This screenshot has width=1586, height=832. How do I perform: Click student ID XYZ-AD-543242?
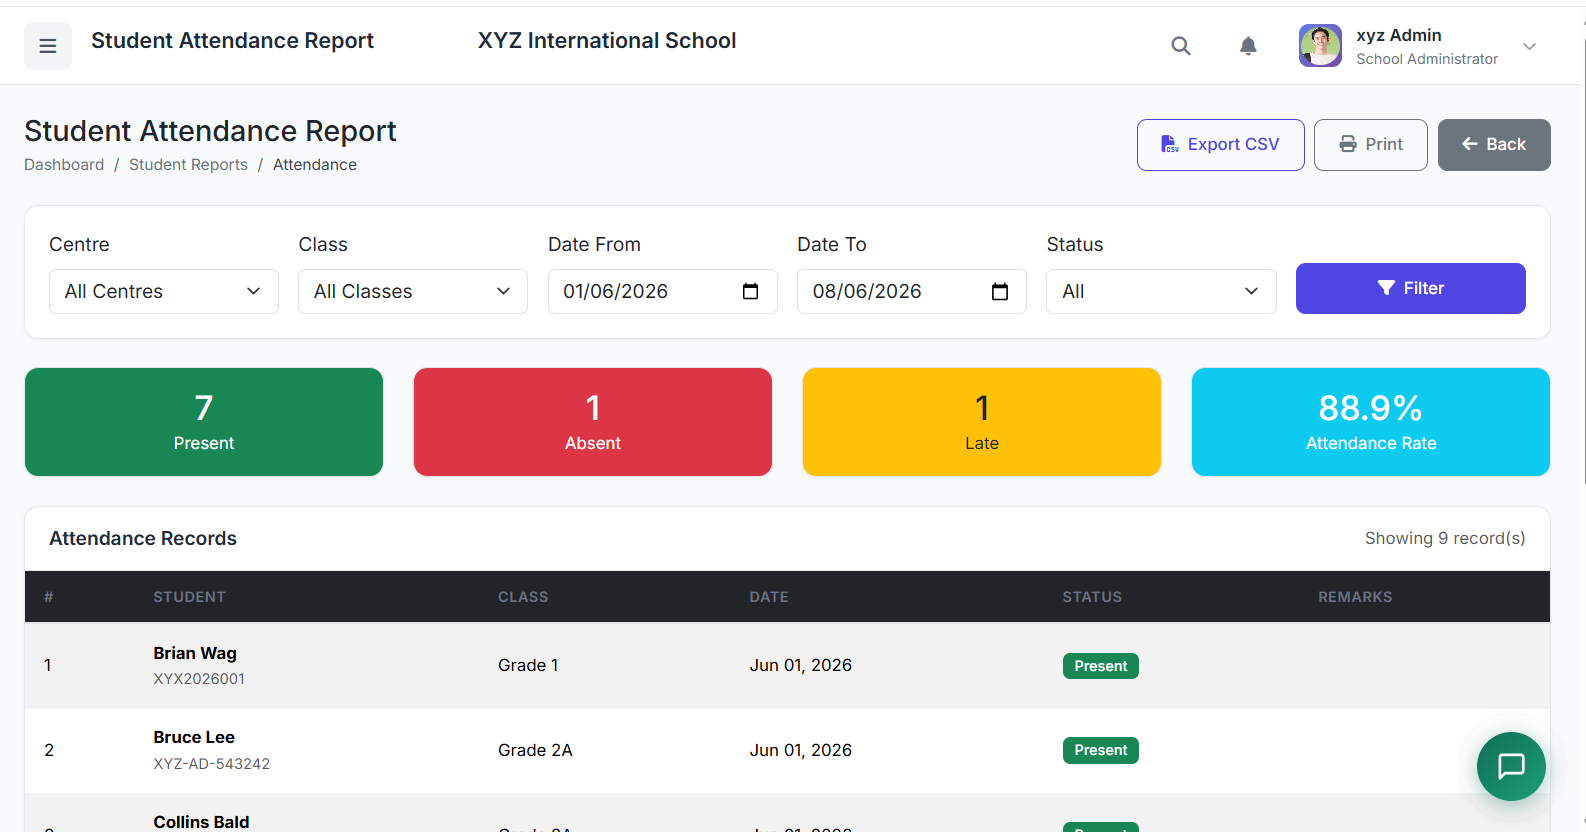point(212,764)
